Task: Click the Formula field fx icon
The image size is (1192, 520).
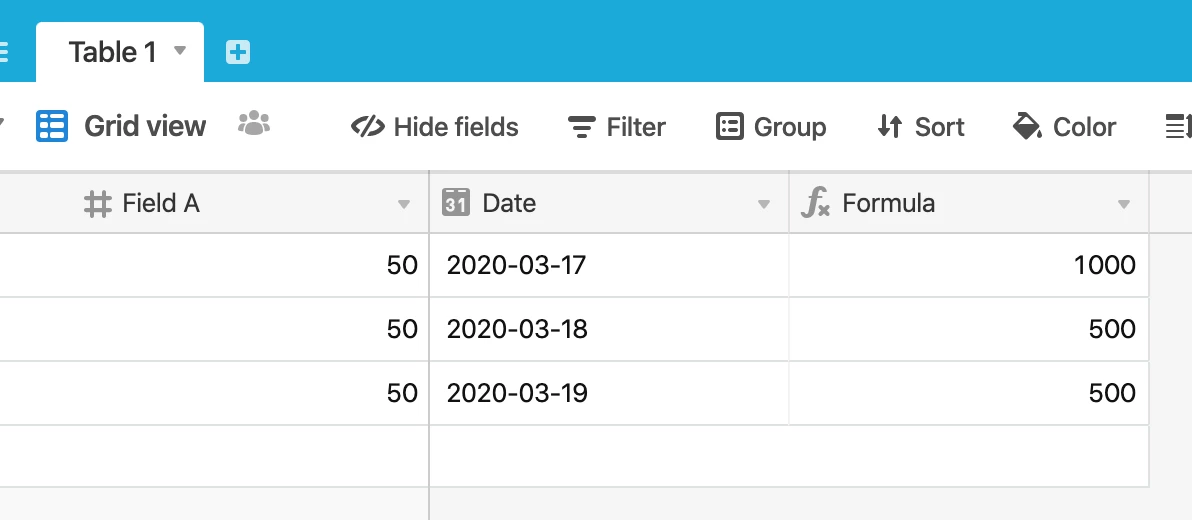Action: pyautogui.click(x=816, y=203)
